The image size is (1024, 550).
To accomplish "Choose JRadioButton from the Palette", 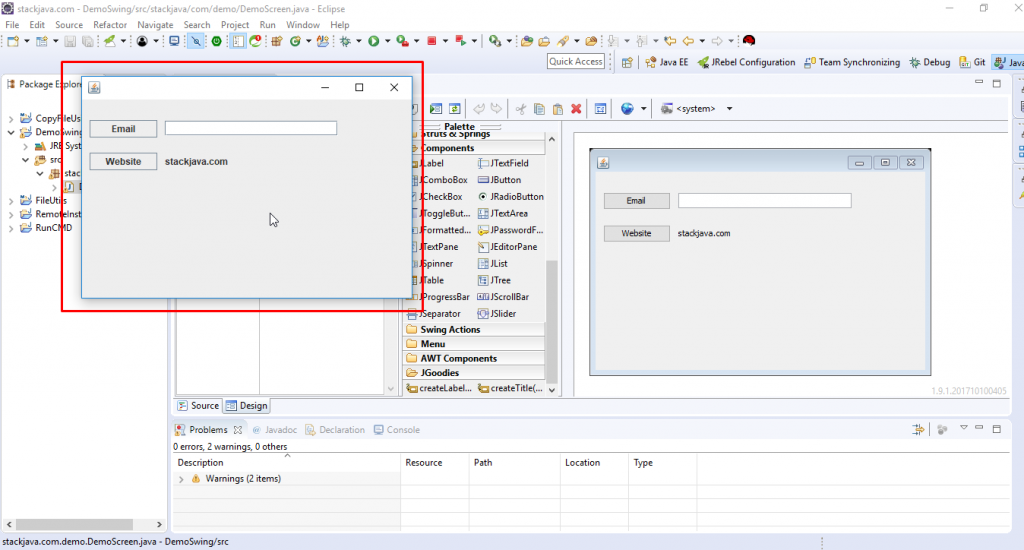I will 511,197.
